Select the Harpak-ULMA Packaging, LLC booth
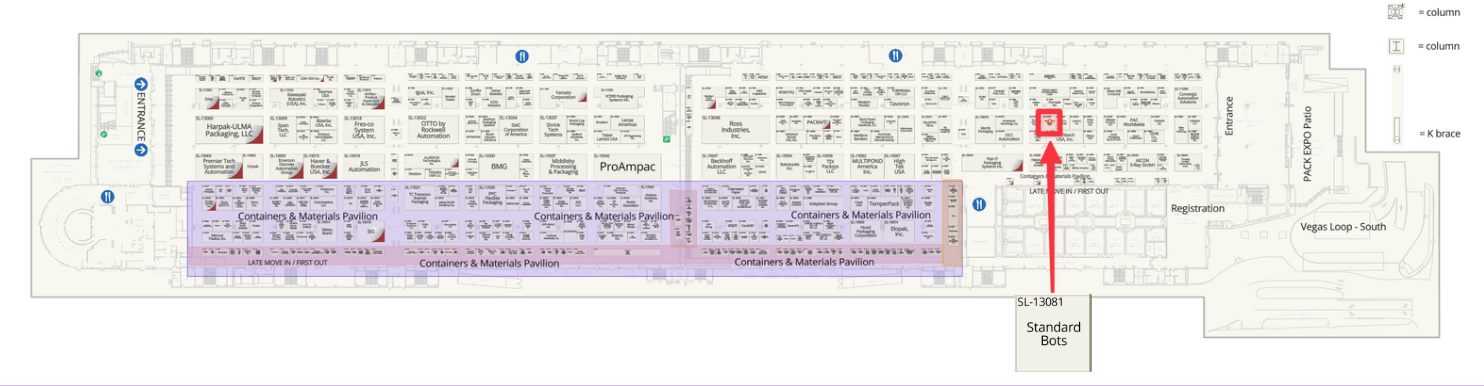Image resolution: width=1484 pixels, height=386 pixels. point(230,130)
